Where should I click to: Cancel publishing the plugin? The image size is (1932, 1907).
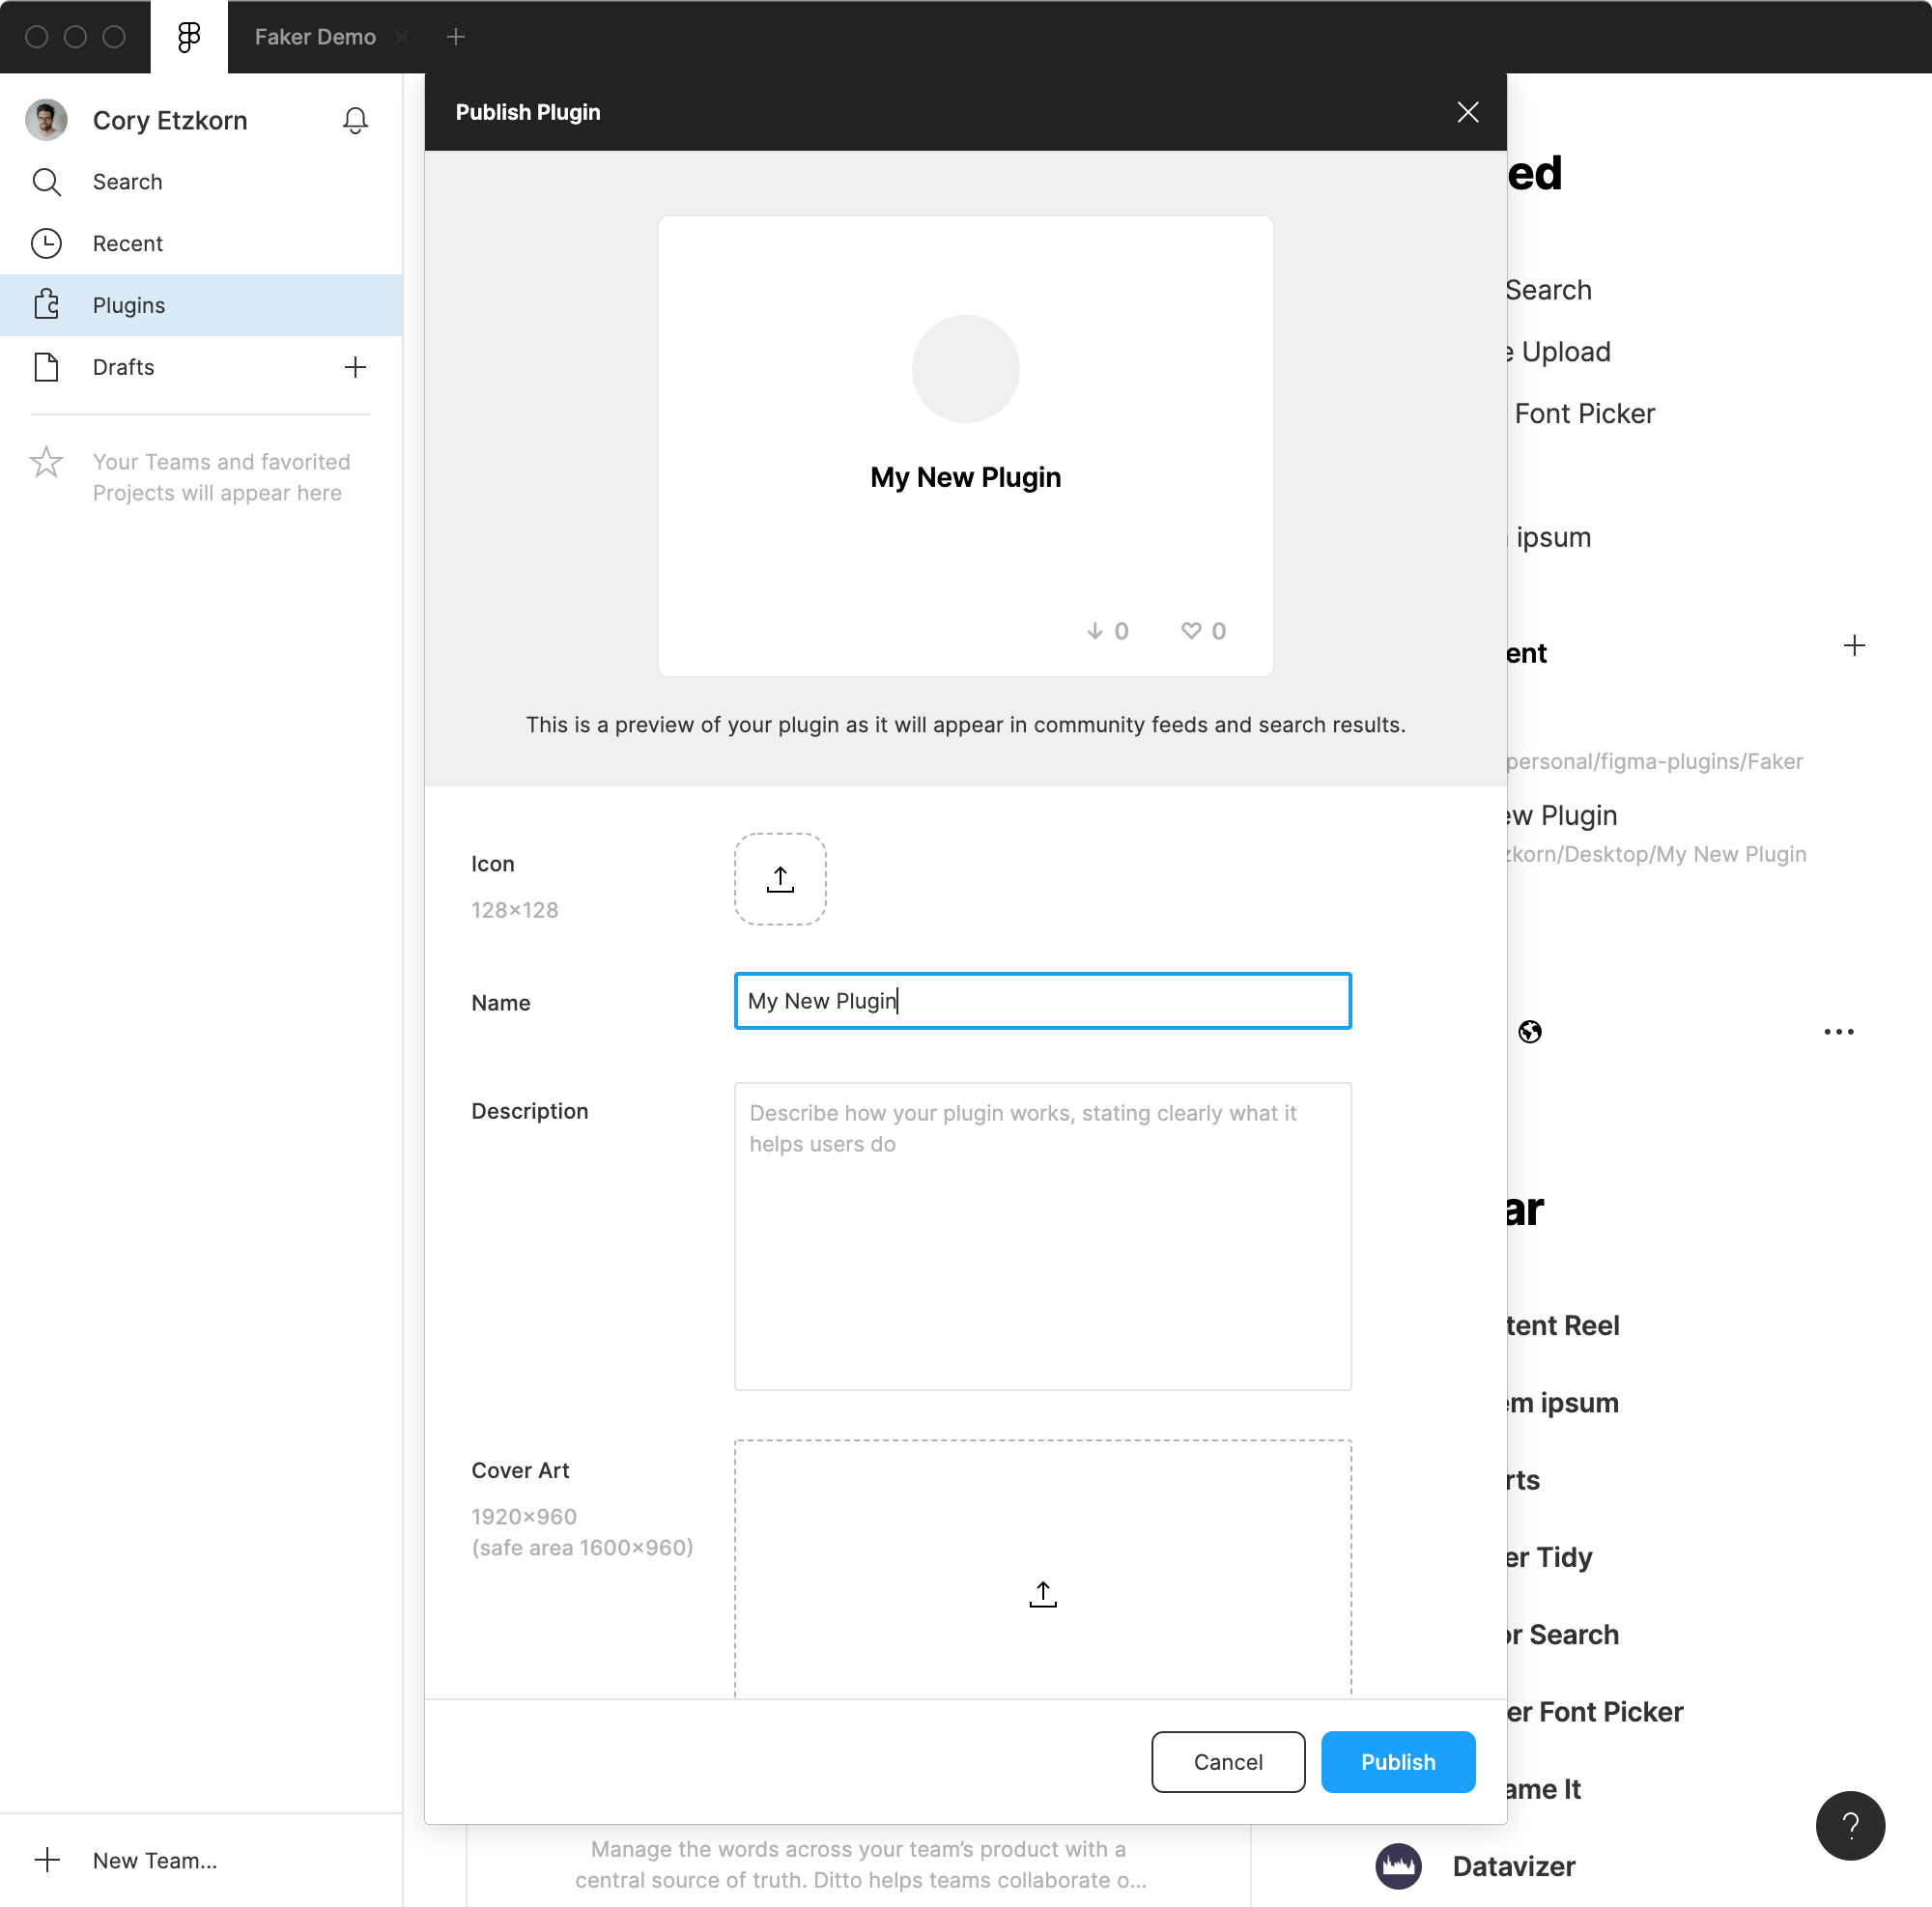click(1227, 1762)
